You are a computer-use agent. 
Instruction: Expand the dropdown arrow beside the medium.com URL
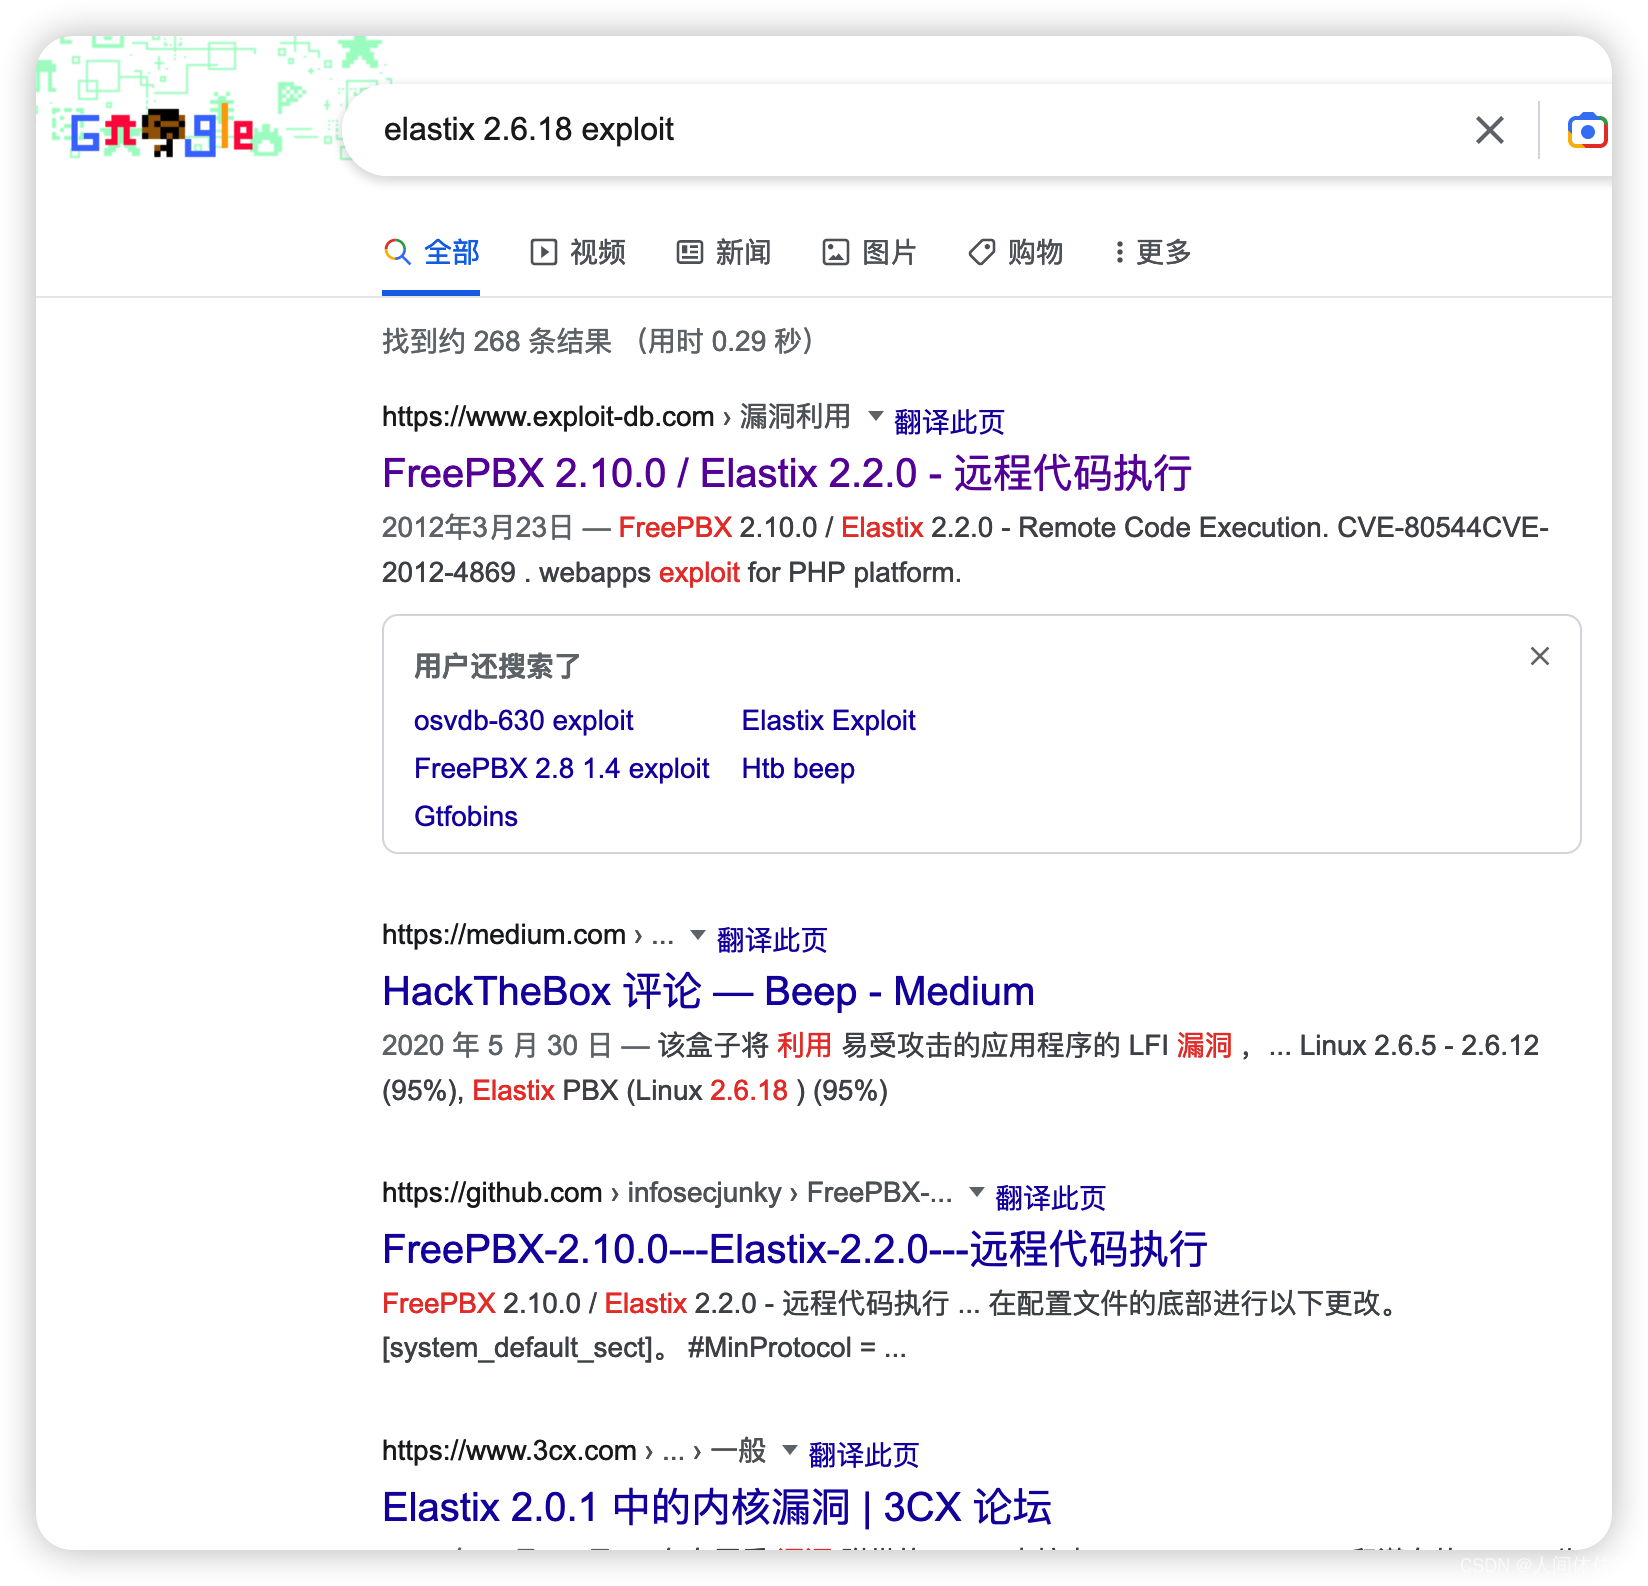pos(698,935)
